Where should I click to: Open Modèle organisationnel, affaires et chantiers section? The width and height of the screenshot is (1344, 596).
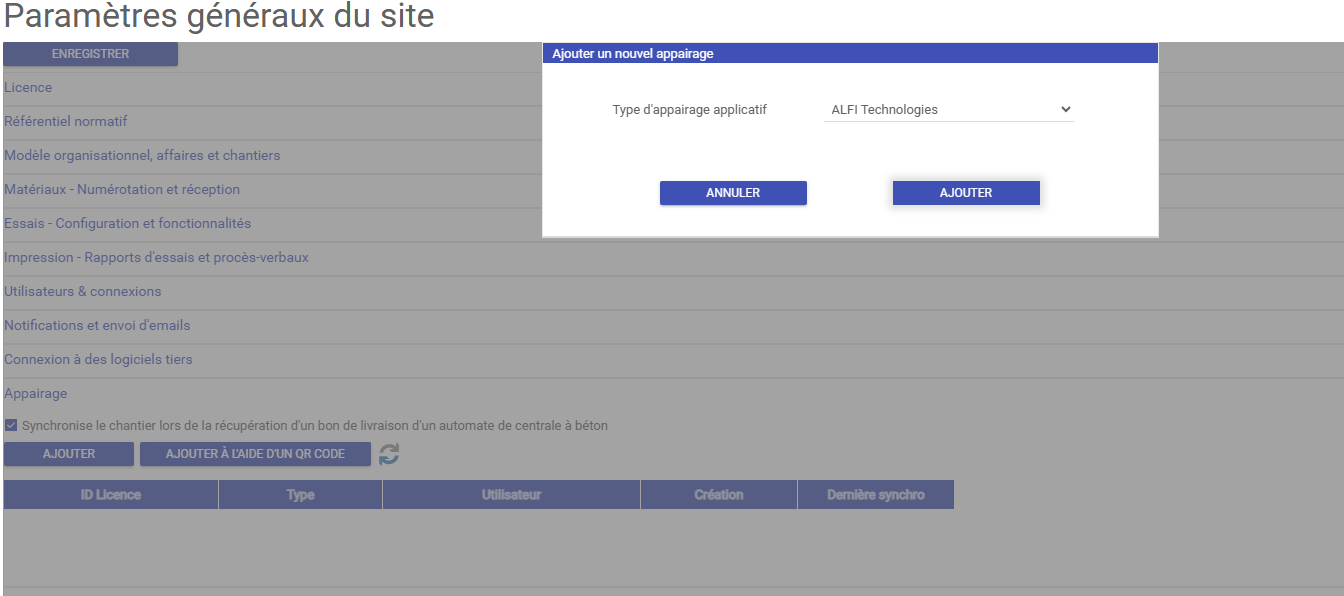[x=142, y=156]
